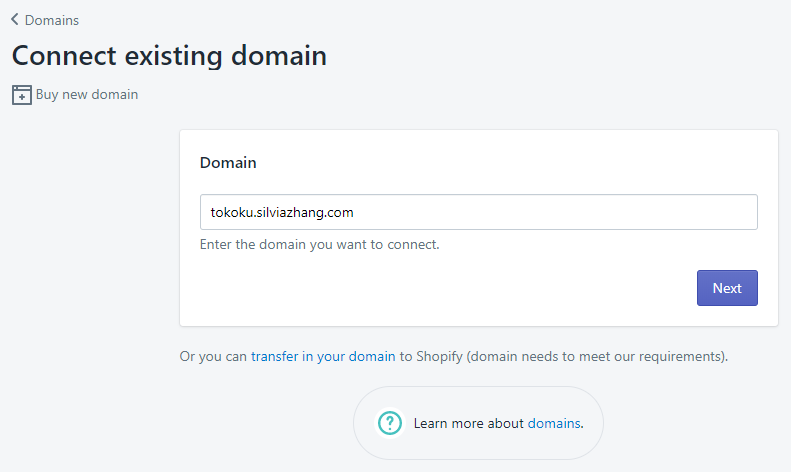
Task: Click the back chevron beside Domains
Action: [x=15, y=20]
